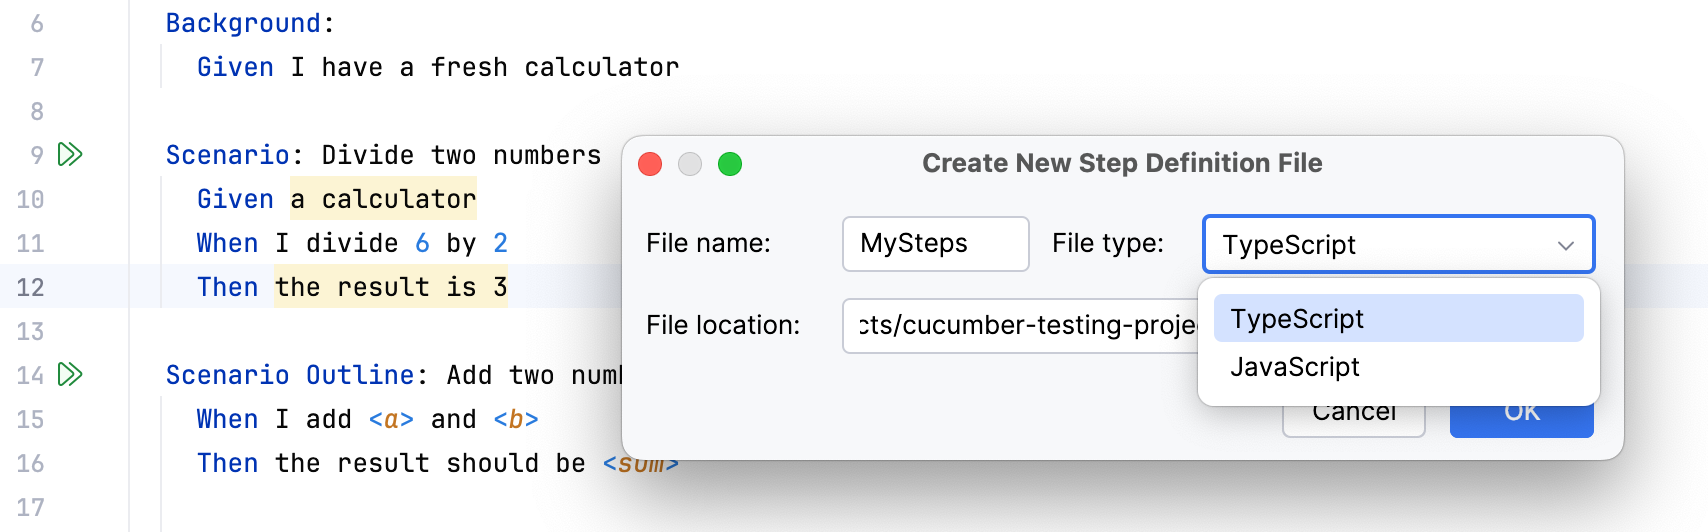
Task: Click 'the result is 3' step text
Action: (x=390, y=287)
